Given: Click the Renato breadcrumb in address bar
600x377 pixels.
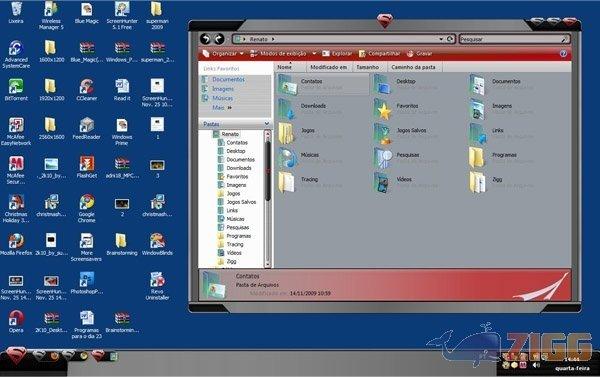Looking at the screenshot, I should coord(259,39).
